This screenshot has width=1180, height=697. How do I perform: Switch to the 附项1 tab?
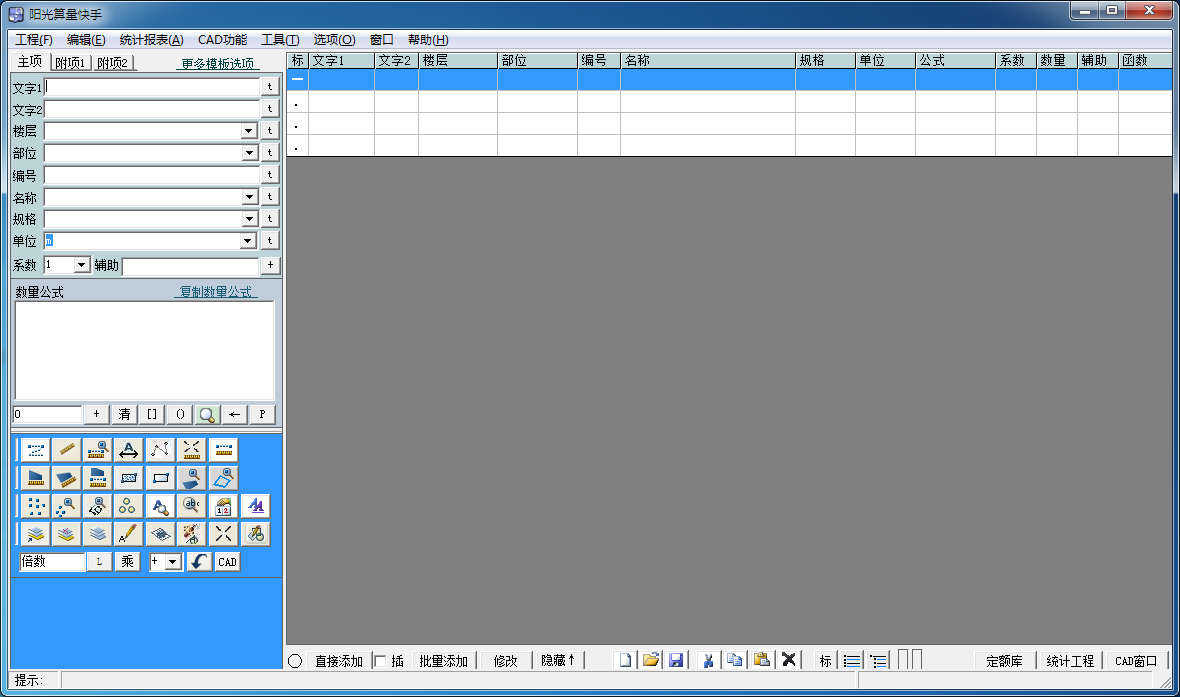tap(70, 62)
